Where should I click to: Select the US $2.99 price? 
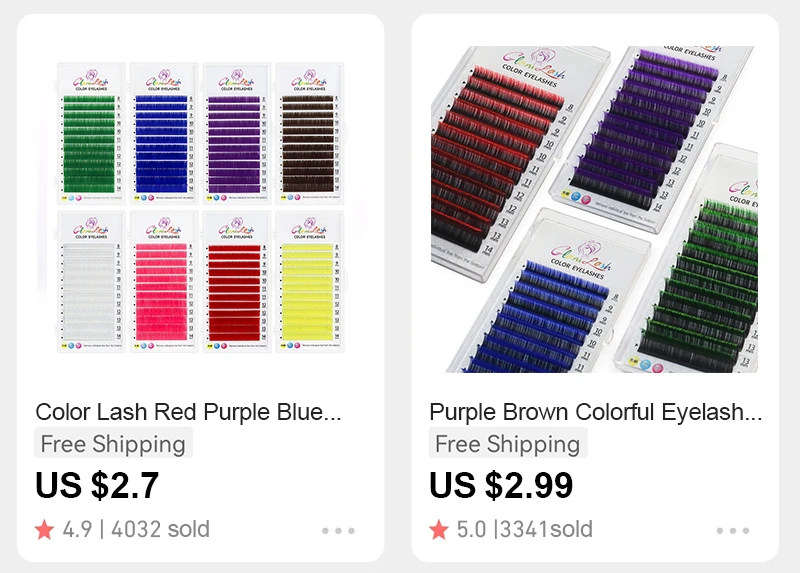501,485
